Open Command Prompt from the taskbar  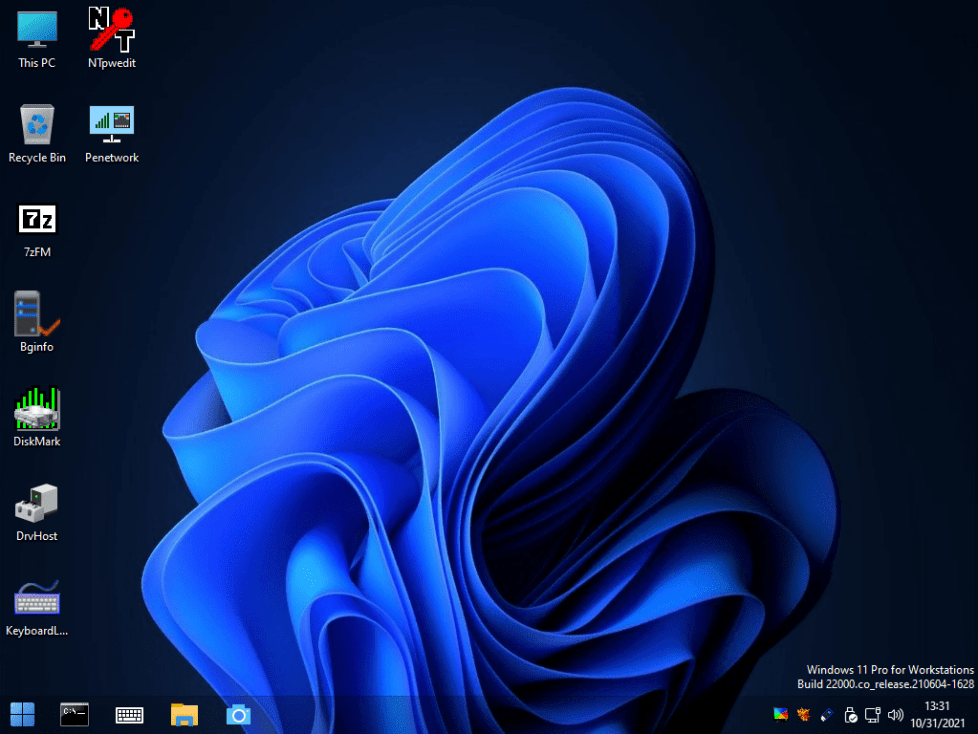point(74,714)
